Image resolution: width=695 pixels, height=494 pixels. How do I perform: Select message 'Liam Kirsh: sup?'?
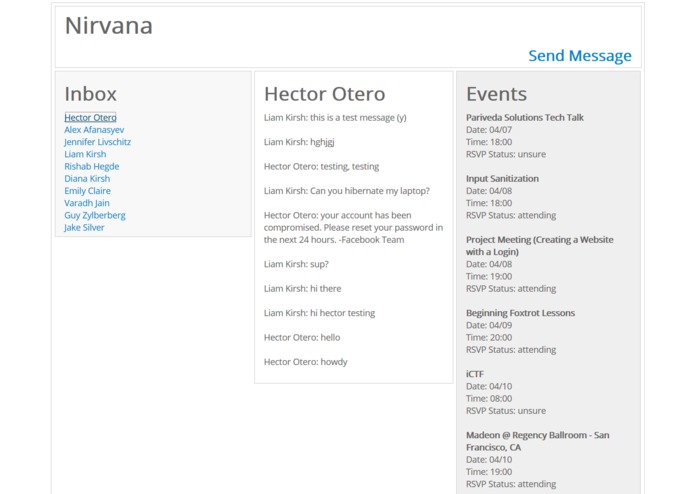[296, 264]
